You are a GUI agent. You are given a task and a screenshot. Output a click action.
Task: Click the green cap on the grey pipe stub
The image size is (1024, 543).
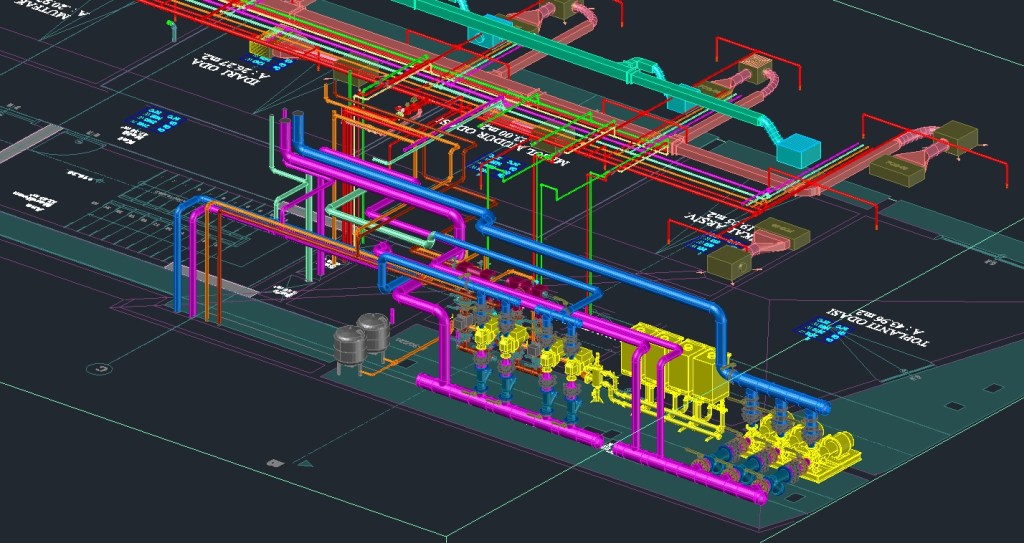point(170,22)
